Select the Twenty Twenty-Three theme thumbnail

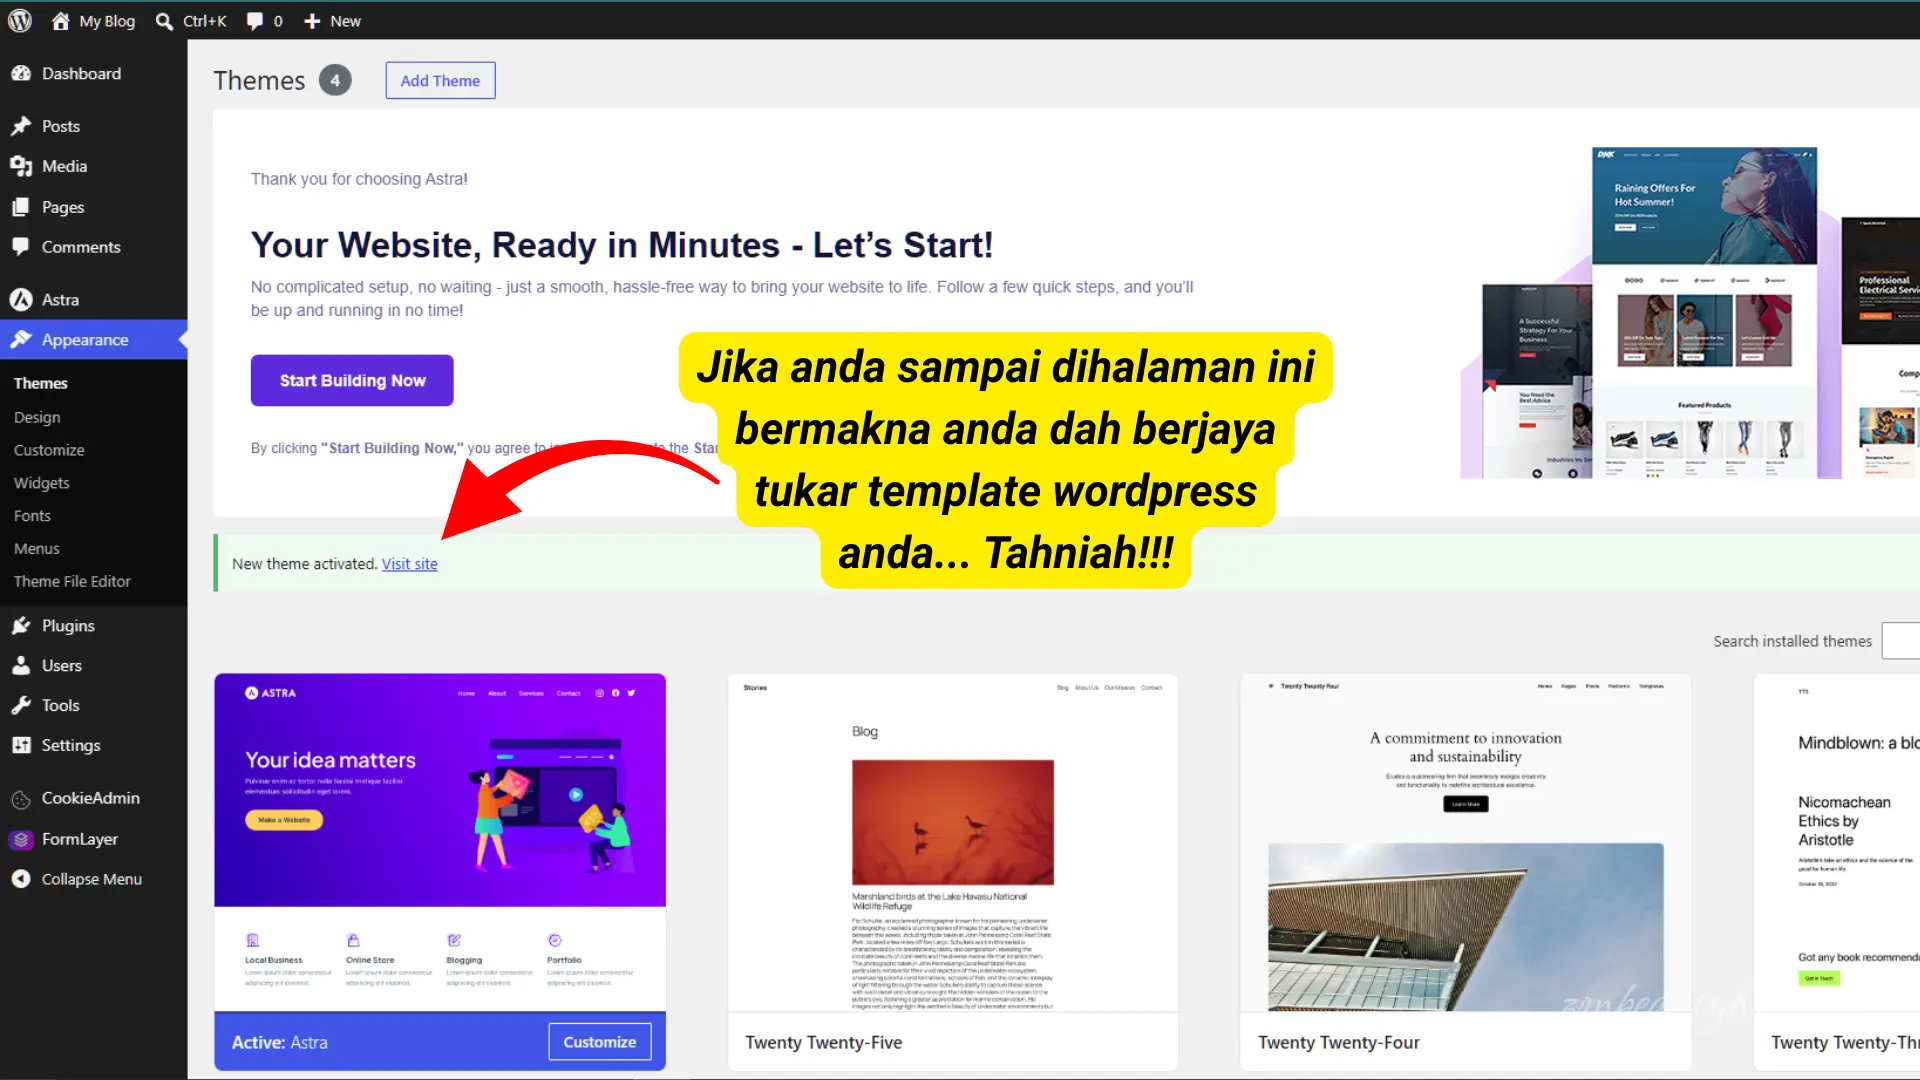pos(1838,842)
